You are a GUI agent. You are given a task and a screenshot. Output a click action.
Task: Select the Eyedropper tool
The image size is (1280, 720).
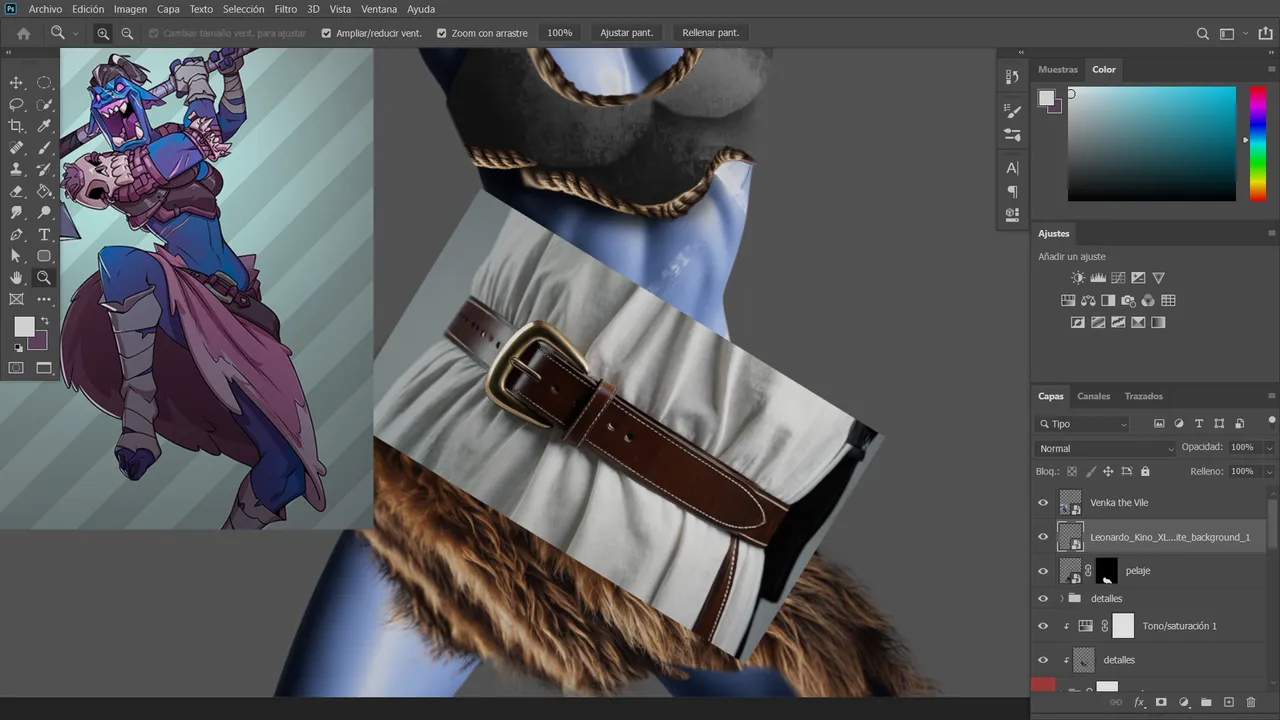(44, 126)
